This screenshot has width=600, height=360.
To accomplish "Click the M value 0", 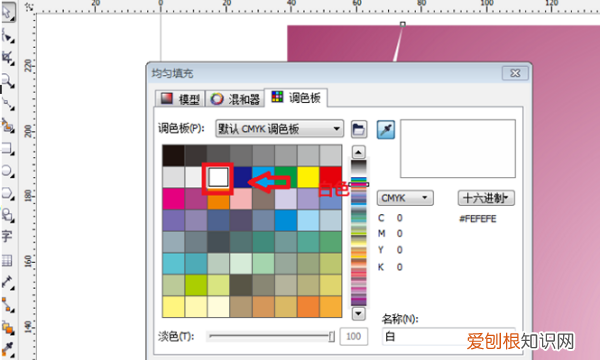I will tap(399, 234).
